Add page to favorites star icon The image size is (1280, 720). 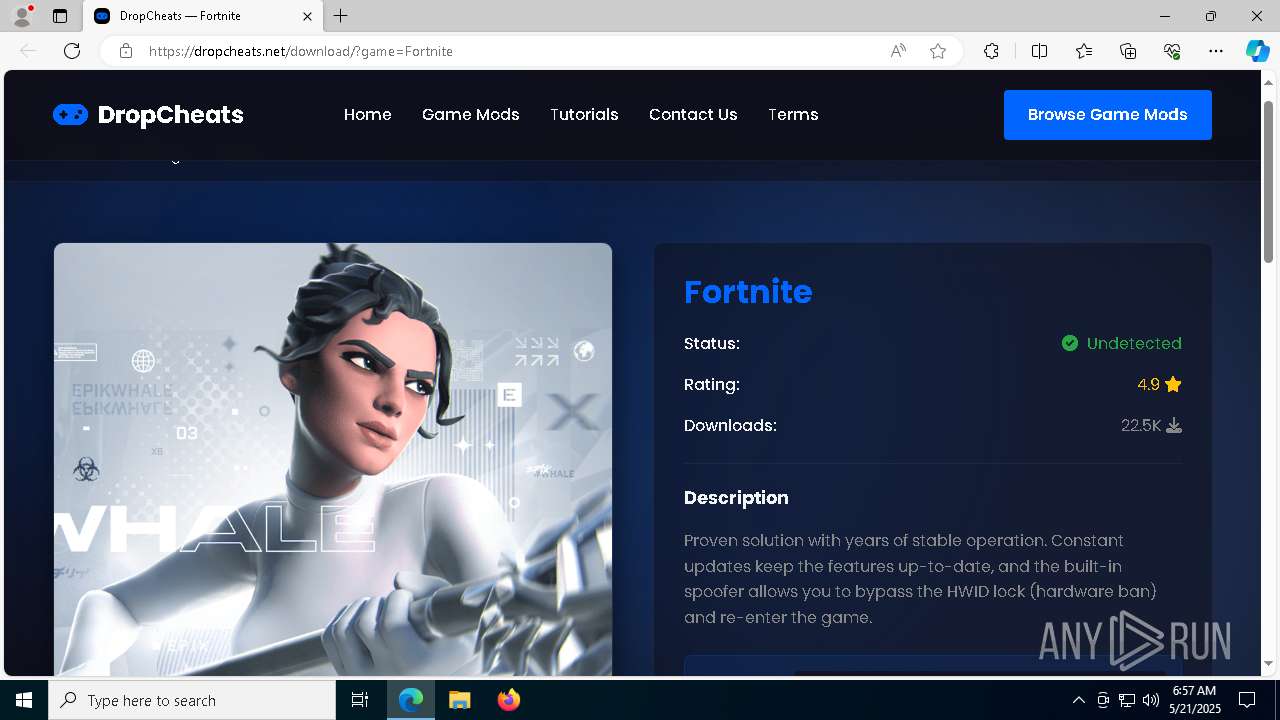(938, 51)
